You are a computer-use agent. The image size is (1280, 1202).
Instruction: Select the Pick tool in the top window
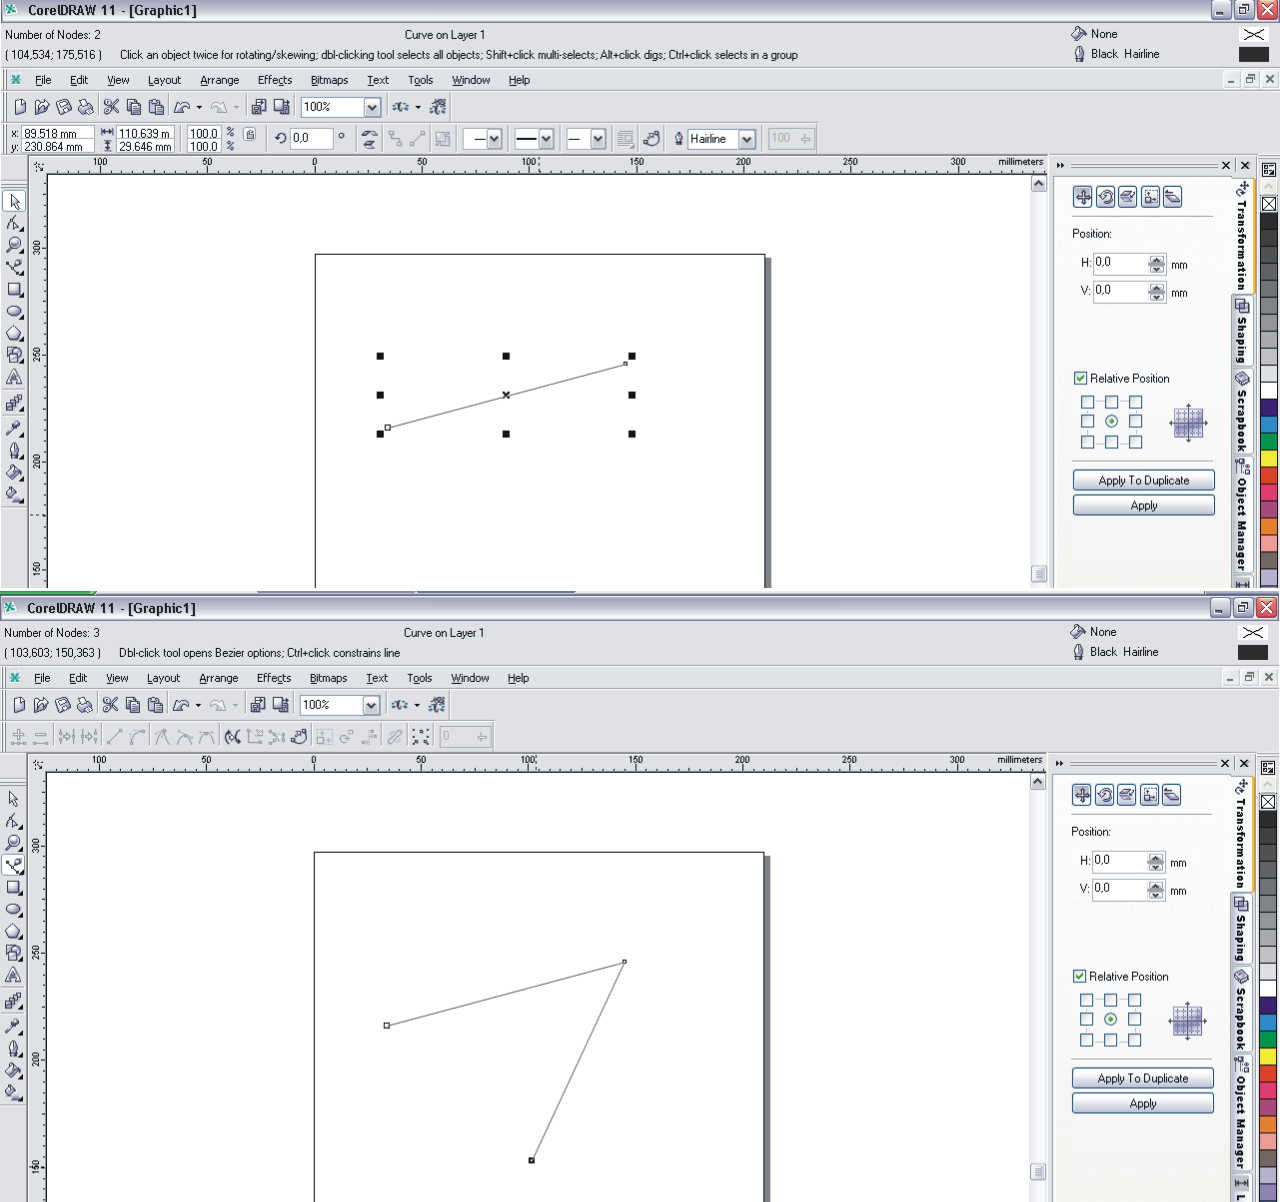[x=14, y=201]
